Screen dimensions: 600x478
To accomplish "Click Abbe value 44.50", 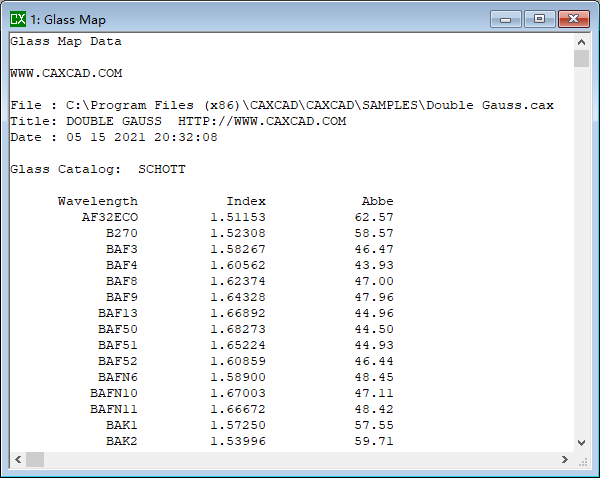I will point(374,330).
